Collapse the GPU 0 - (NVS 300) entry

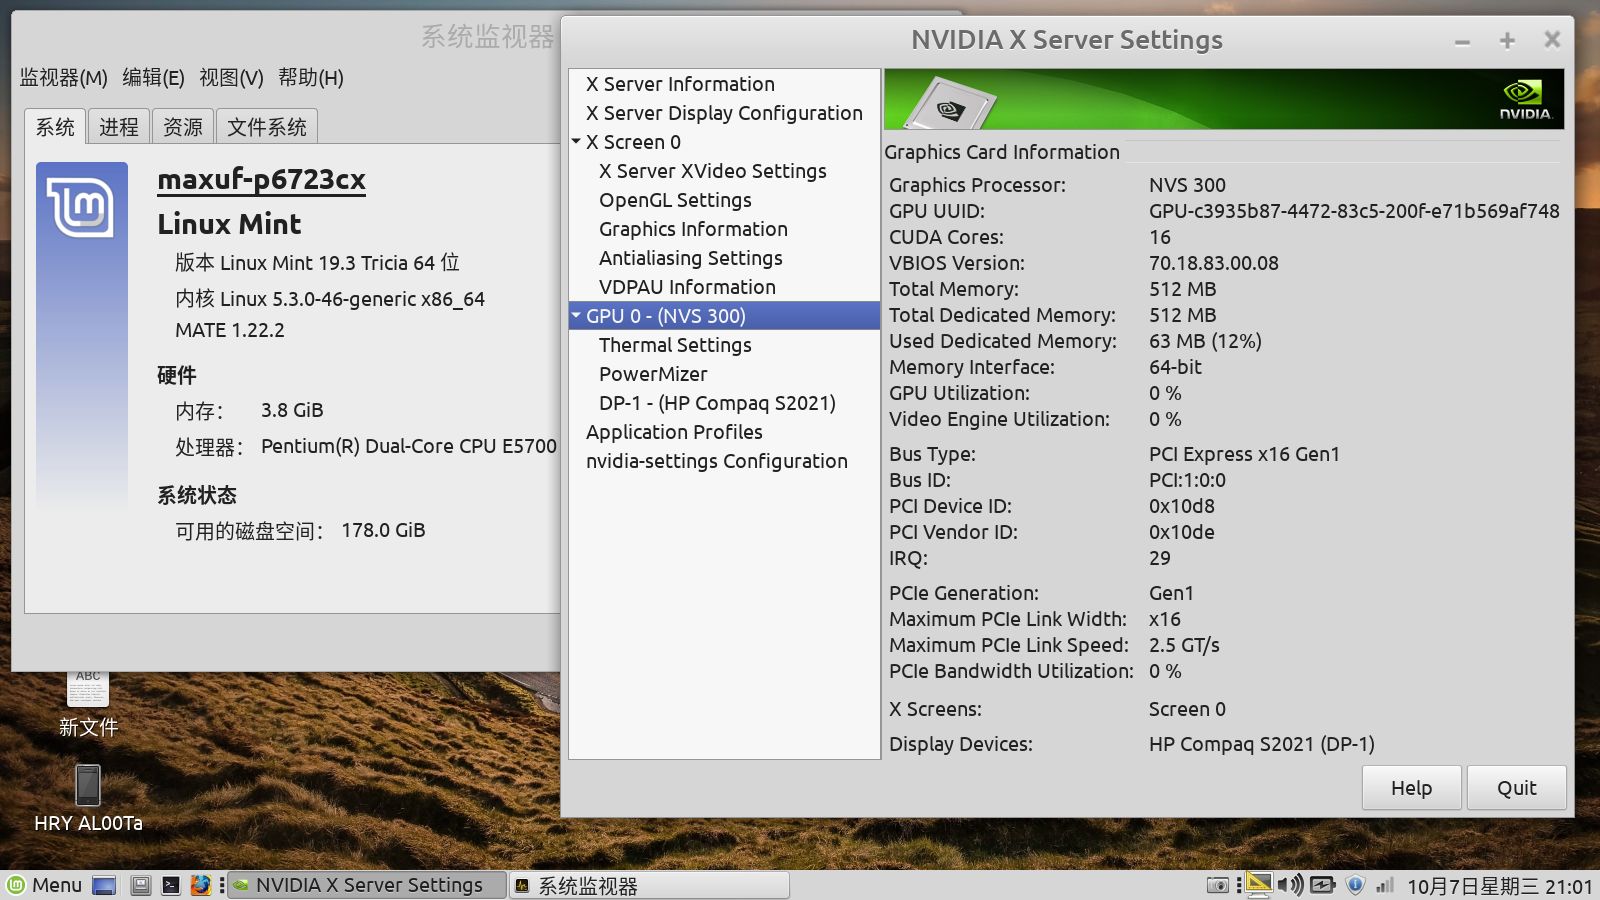pos(577,315)
